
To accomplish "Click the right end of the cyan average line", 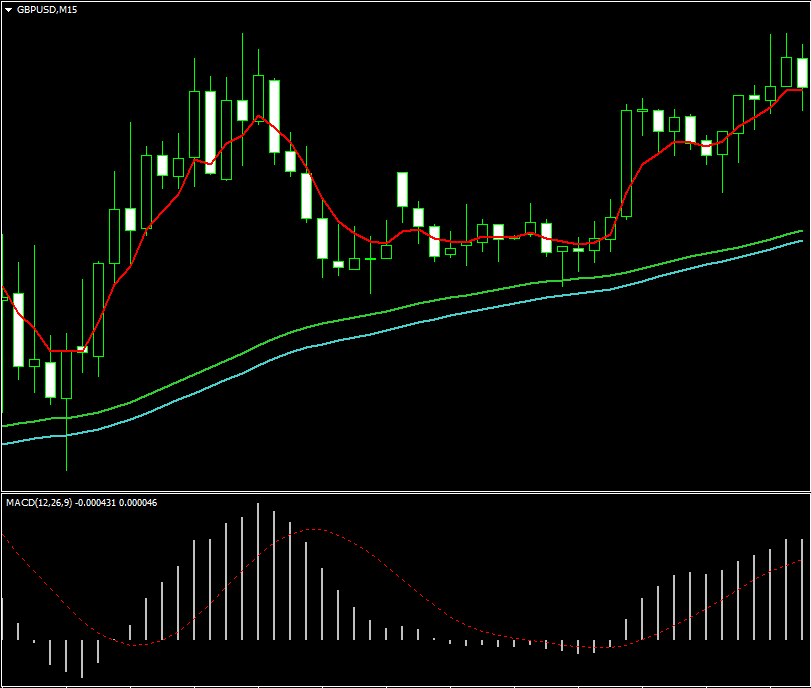I will point(800,240).
